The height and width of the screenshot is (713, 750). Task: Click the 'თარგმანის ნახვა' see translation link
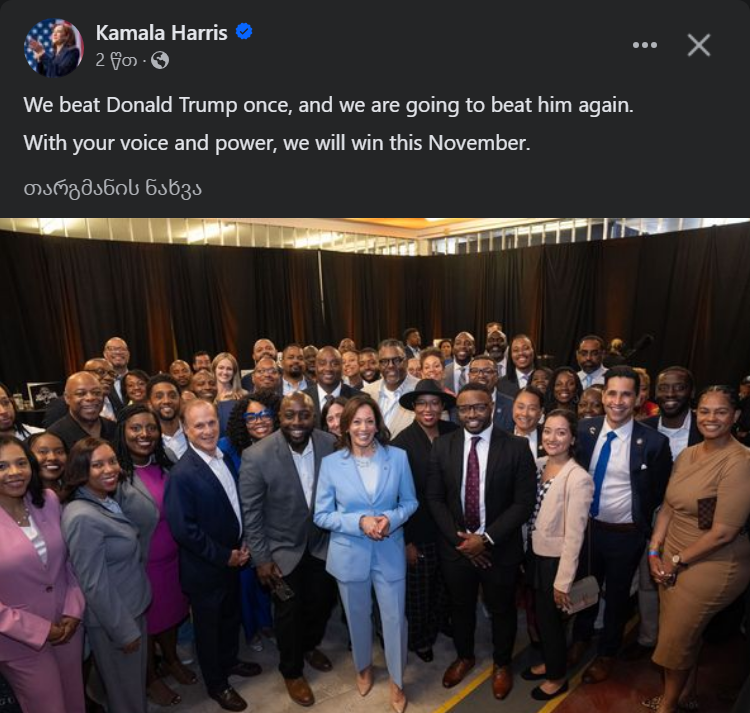pos(113,189)
